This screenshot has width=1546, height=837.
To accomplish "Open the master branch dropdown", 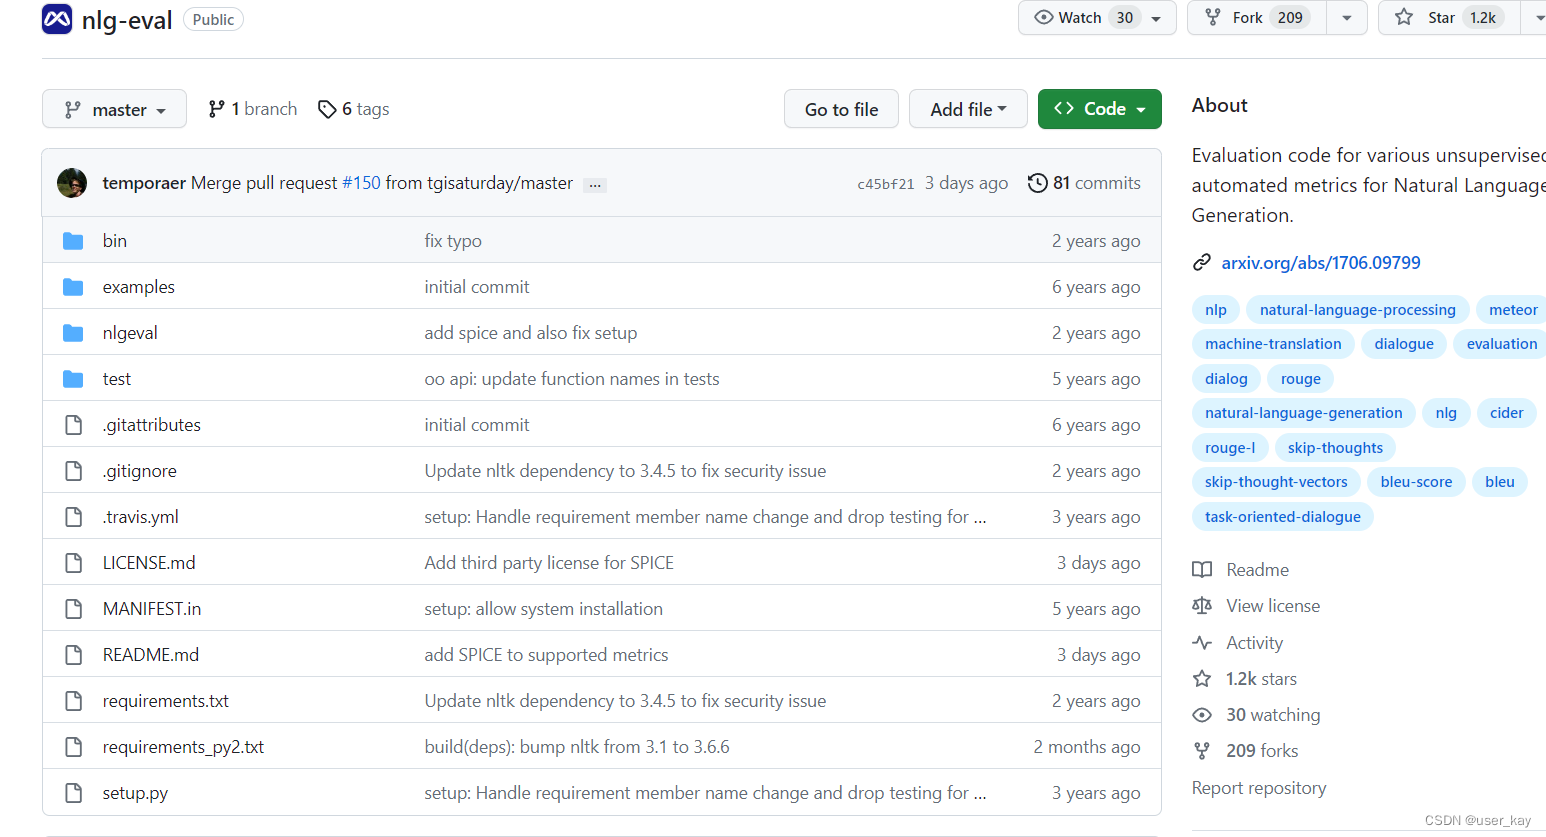I will tap(114, 109).
